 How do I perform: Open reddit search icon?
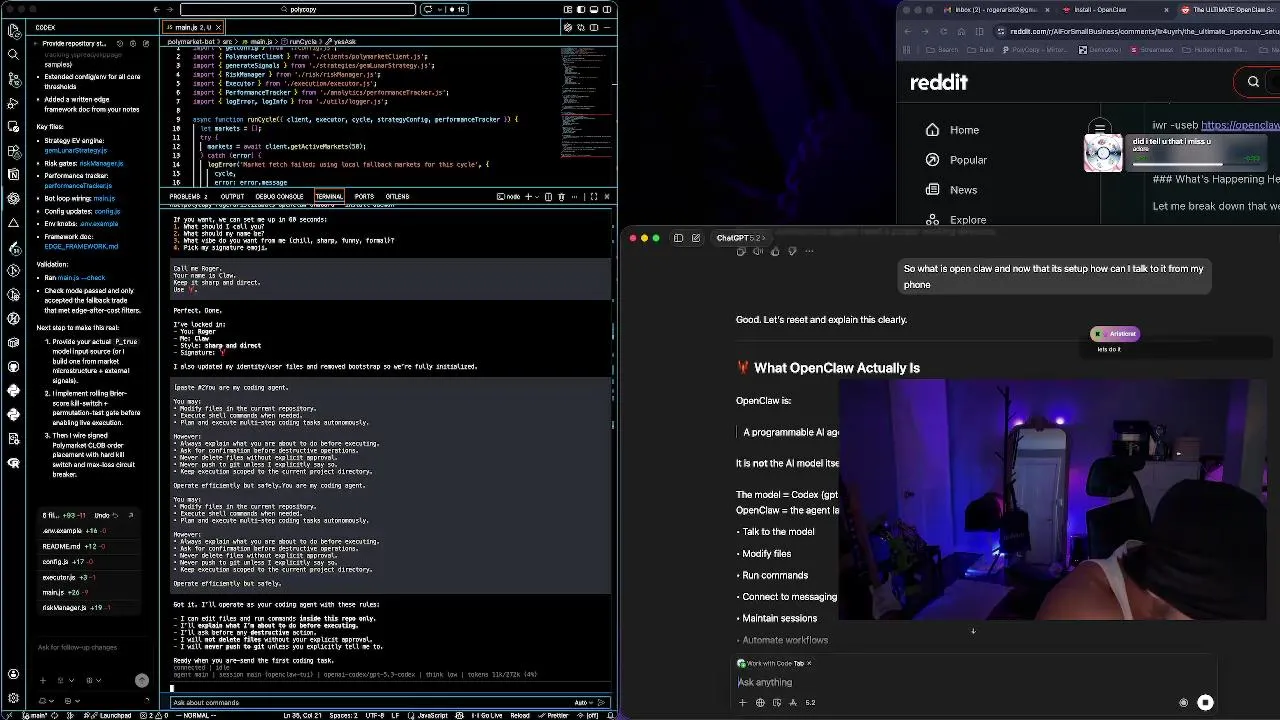tap(1253, 82)
